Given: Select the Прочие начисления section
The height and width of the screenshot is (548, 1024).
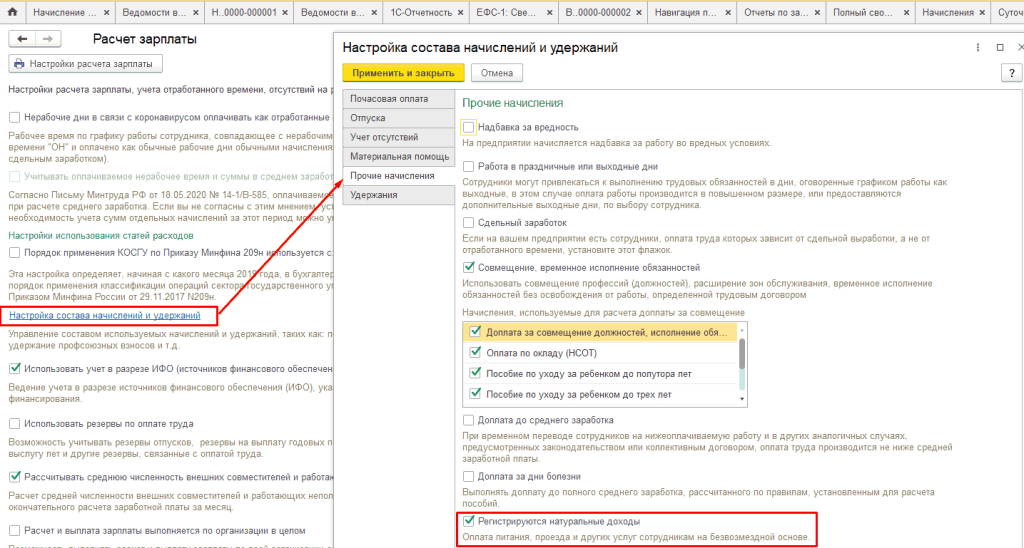Looking at the screenshot, I should (x=398, y=176).
